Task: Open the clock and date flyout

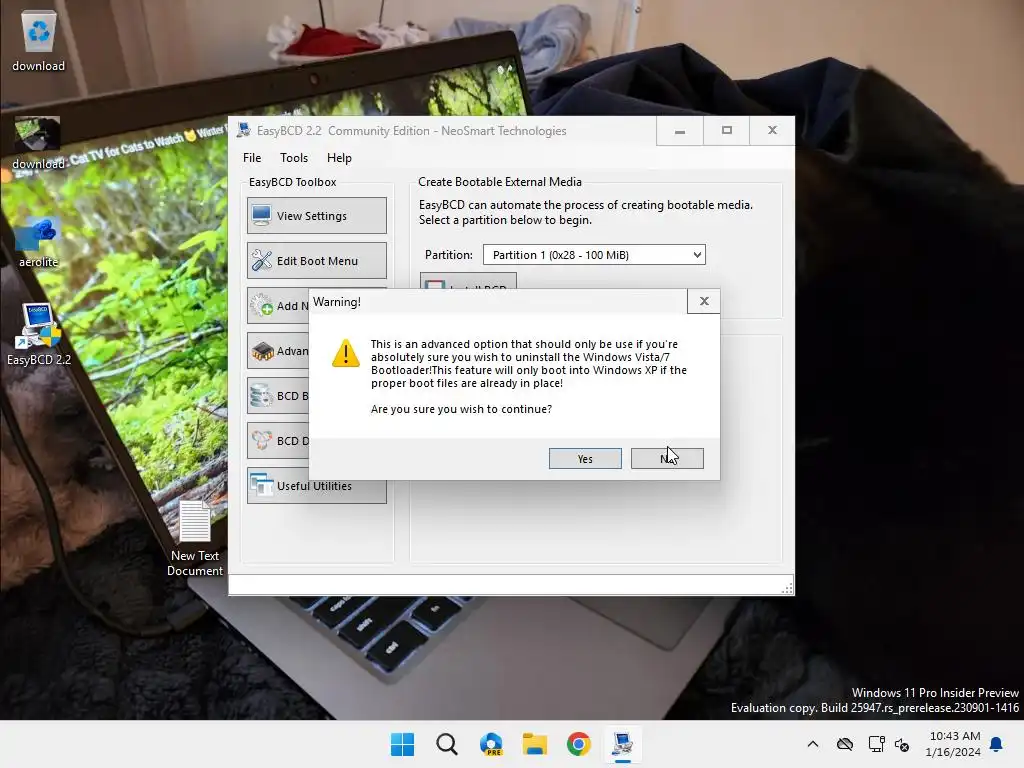Action: (953, 744)
